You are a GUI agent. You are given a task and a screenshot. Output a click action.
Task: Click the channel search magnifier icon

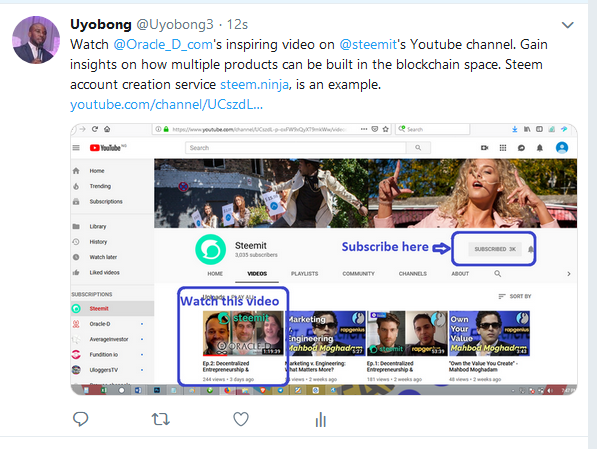tap(498, 273)
